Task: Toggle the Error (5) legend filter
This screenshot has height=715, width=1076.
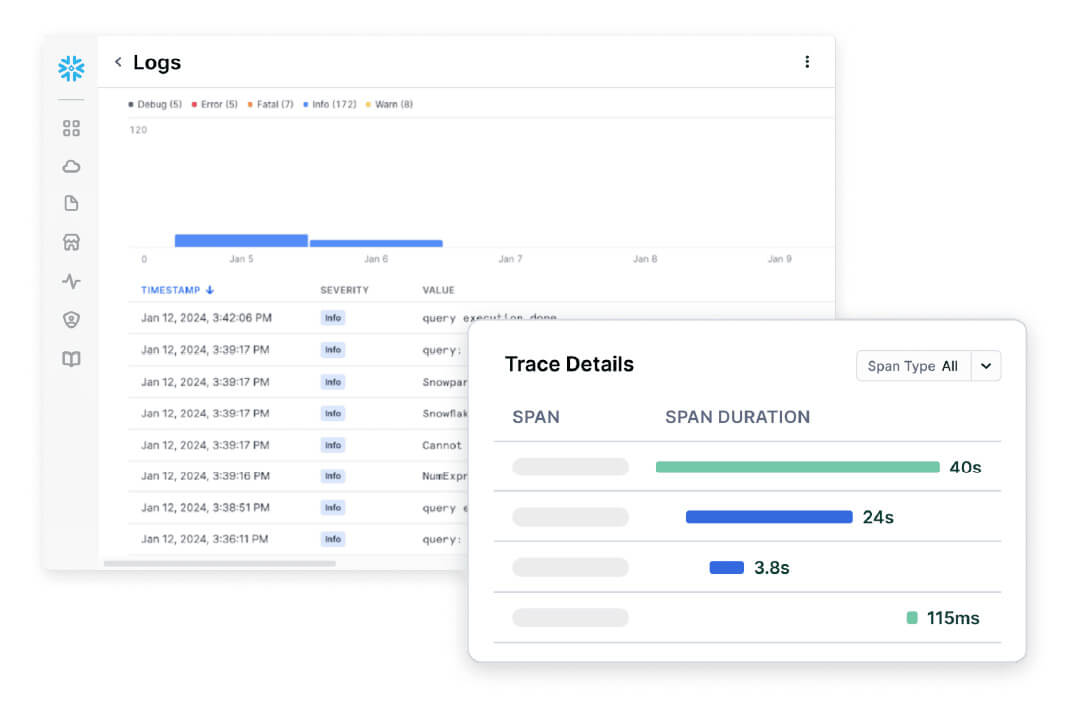Action: (215, 104)
